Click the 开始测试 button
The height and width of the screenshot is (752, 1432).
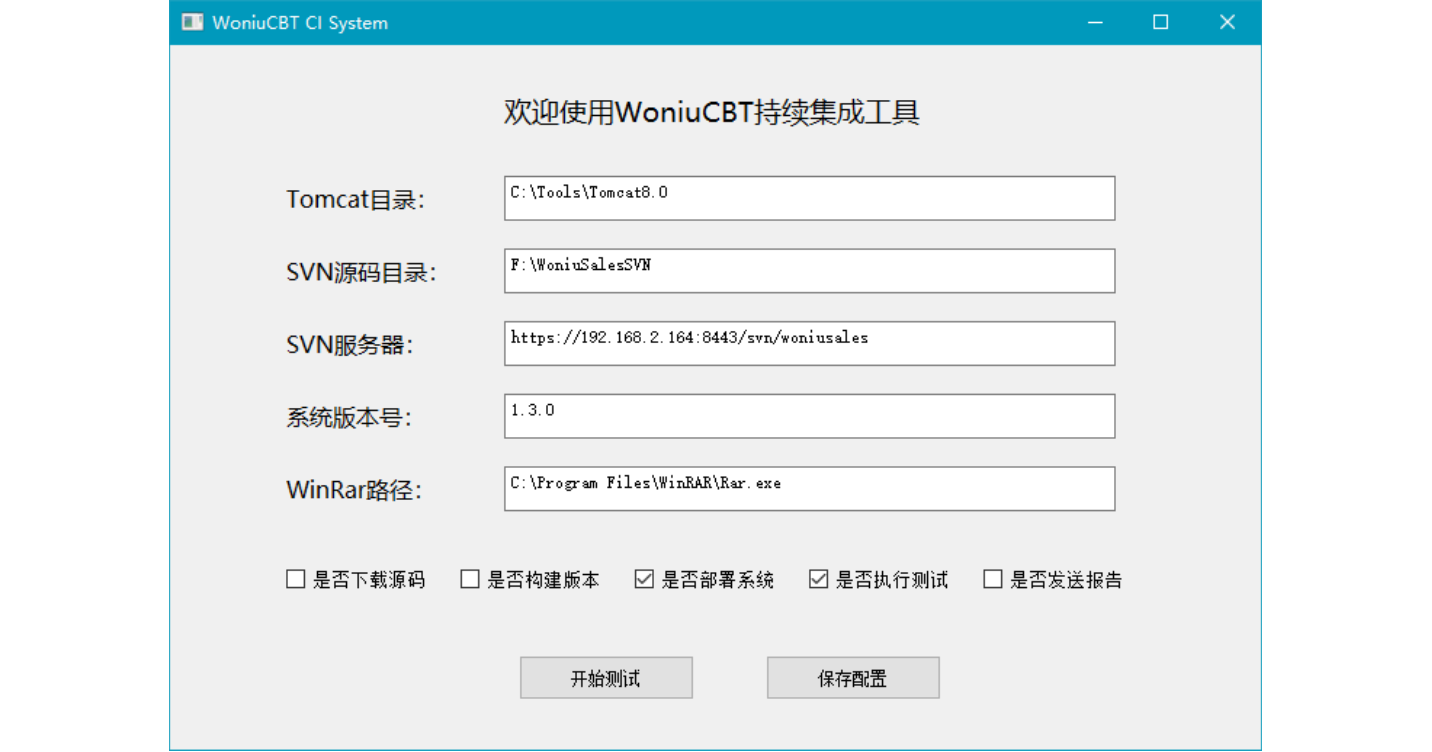tap(606, 677)
